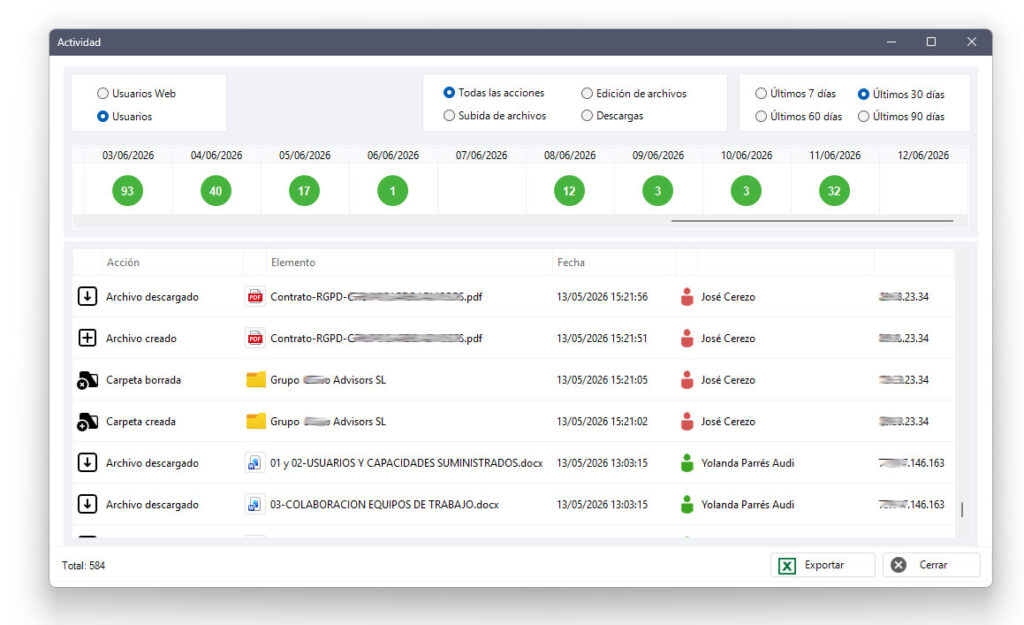
Task: Sort by the Fecha column header
Action: point(614,262)
